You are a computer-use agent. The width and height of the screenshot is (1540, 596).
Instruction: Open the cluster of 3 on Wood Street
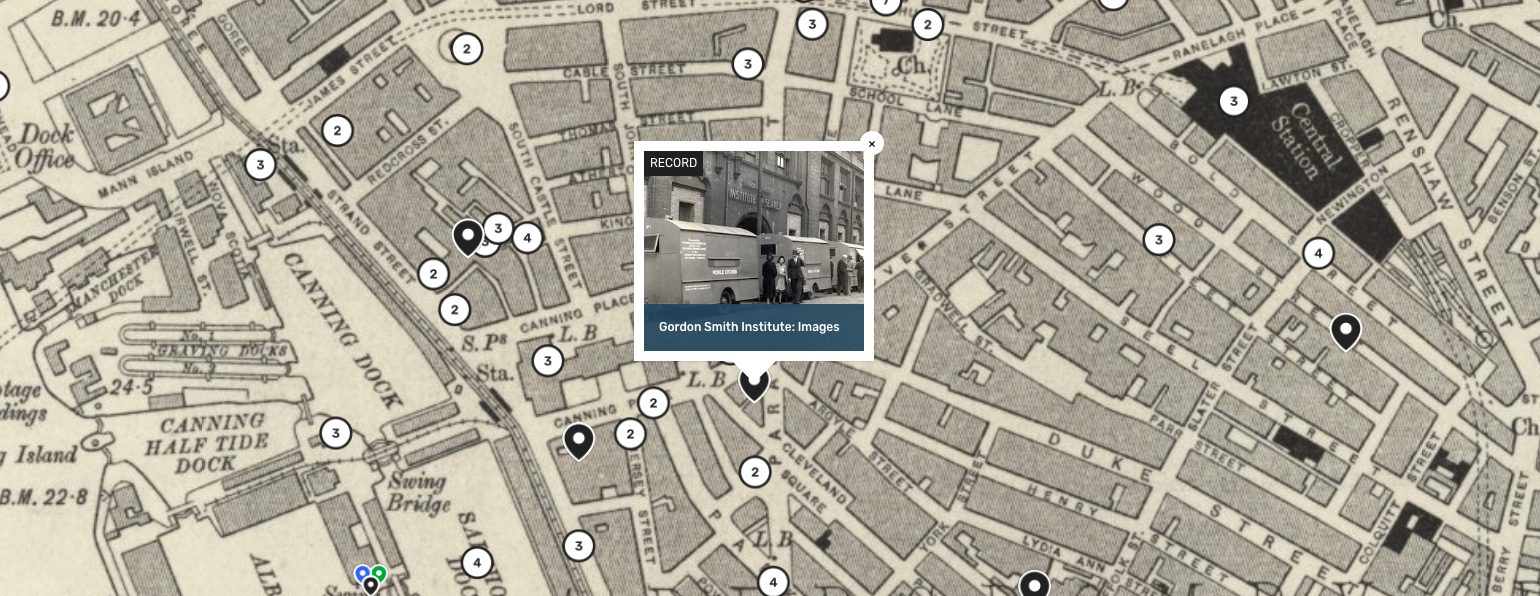click(x=1158, y=239)
